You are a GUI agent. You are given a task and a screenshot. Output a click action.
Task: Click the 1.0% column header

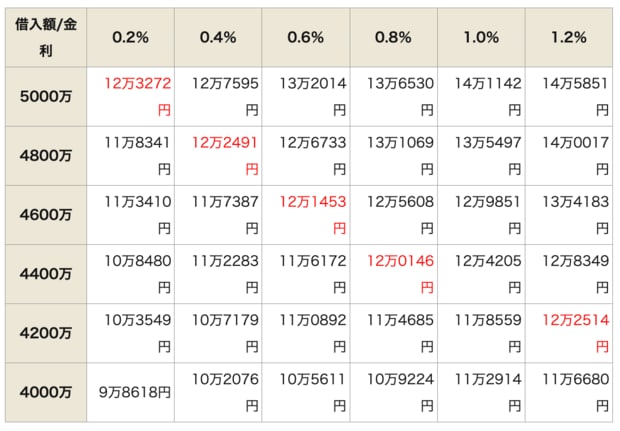[x=481, y=38]
